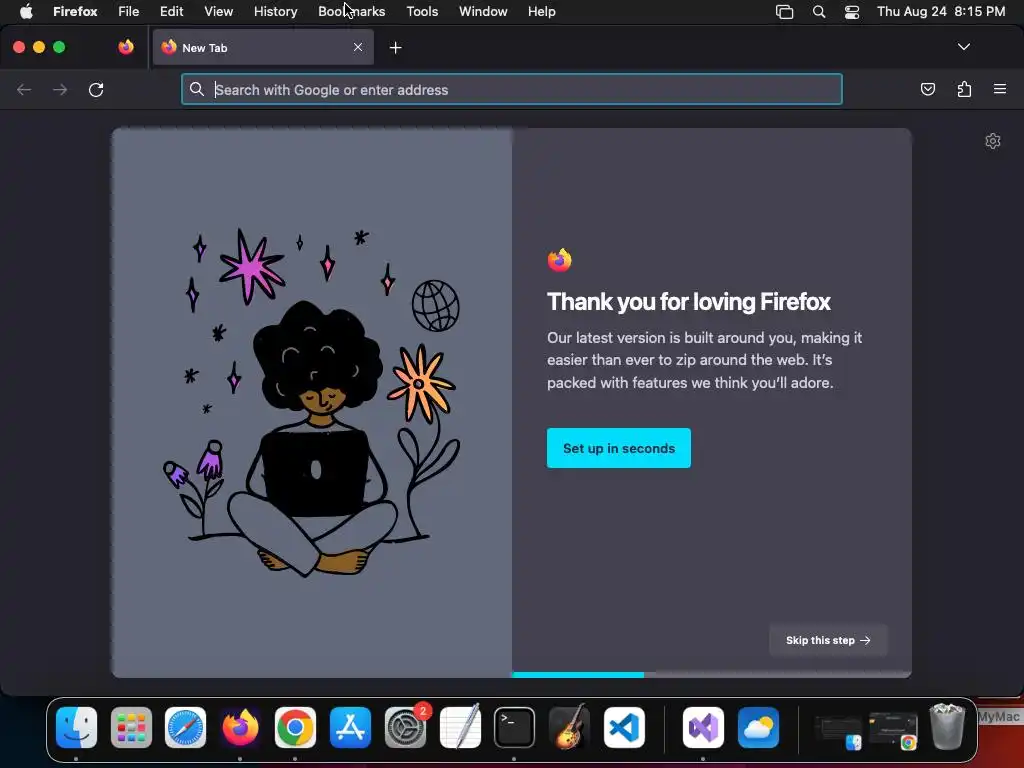Switch to the New Tab tab
The width and height of the screenshot is (1024, 768).
(x=263, y=47)
